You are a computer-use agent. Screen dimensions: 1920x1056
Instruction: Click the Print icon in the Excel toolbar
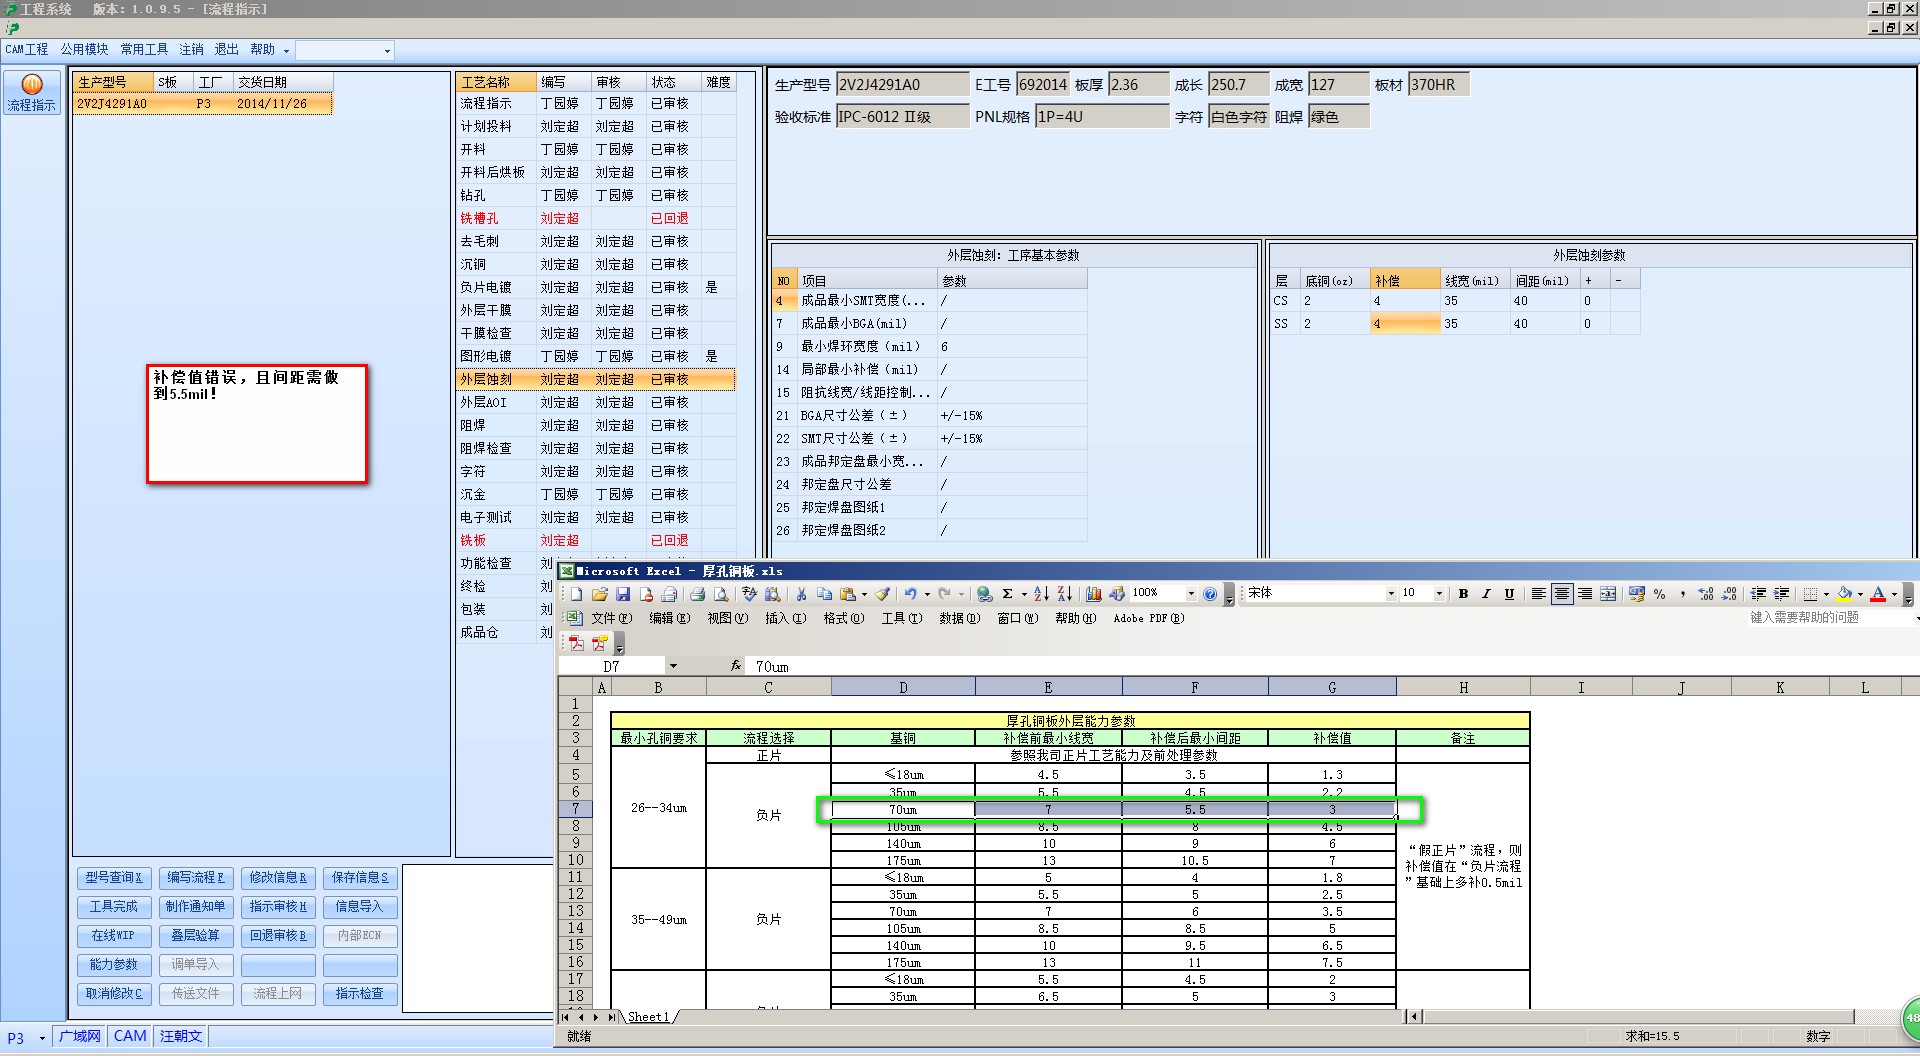(x=698, y=594)
